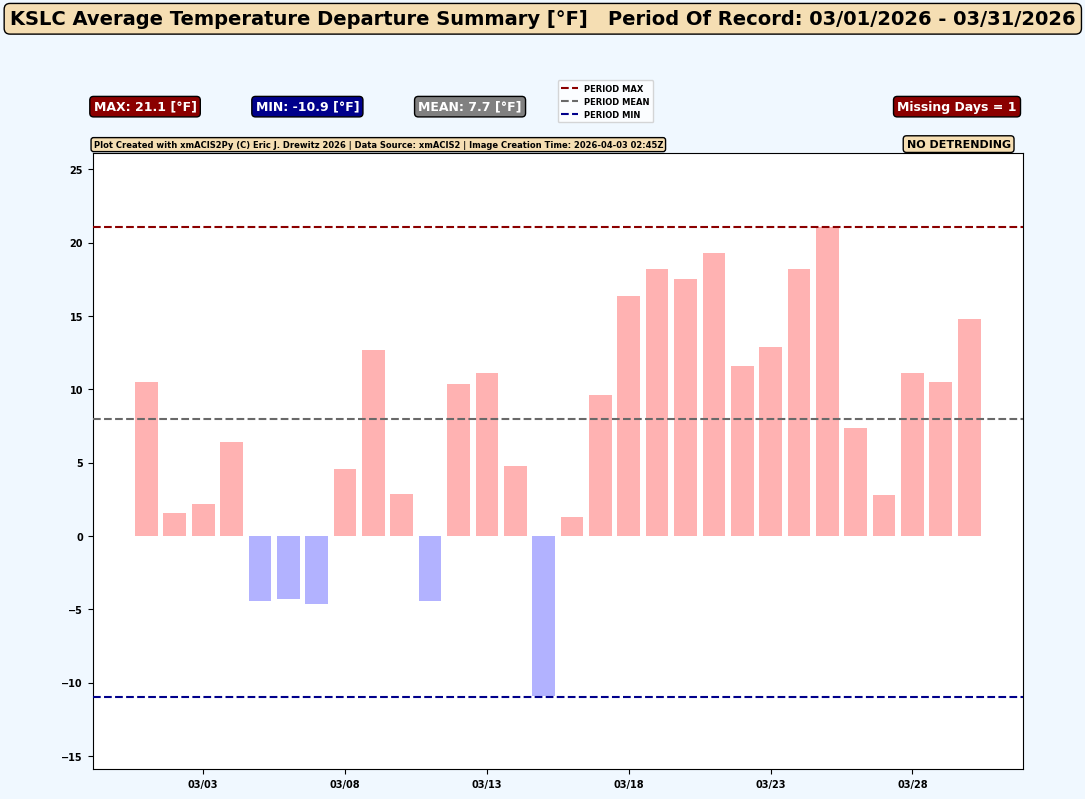Click the KSLC Average Temperature Departure Summary title
Screen dimensions: 1085x799
[542, 18]
